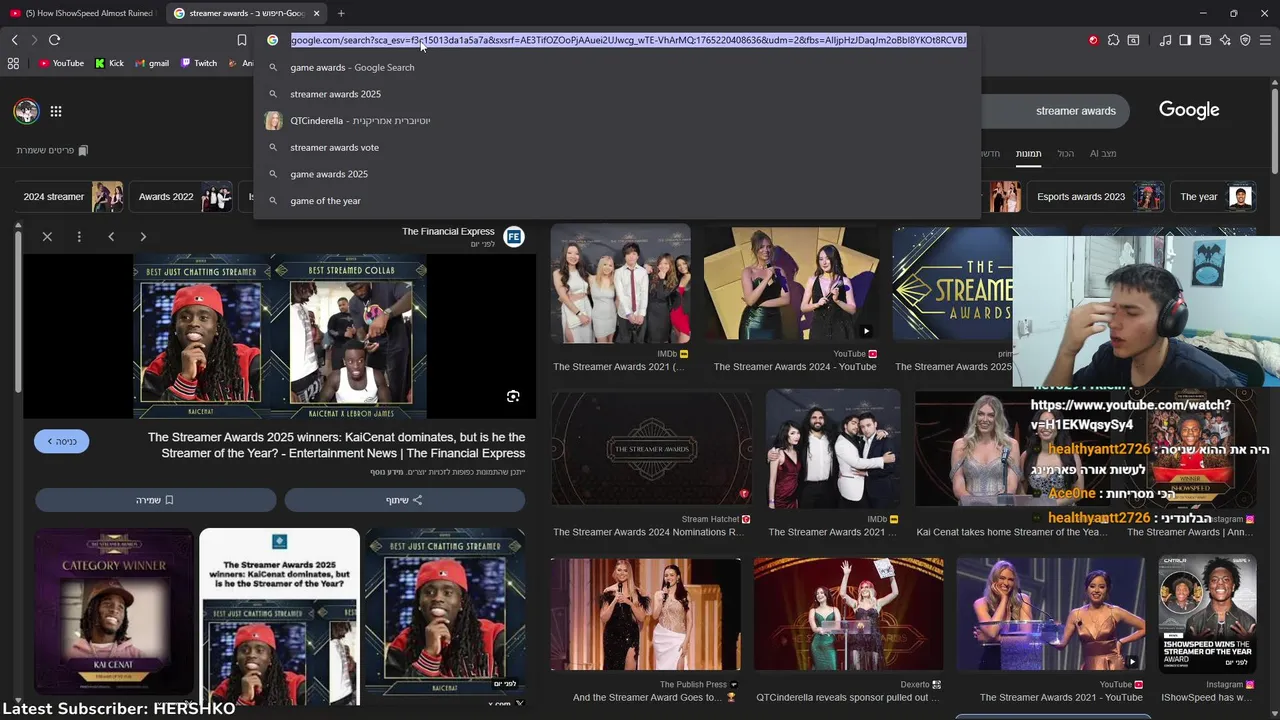The image size is (1280, 720).
Task: Go to previous image in preview panel
Action: tap(111, 237)
